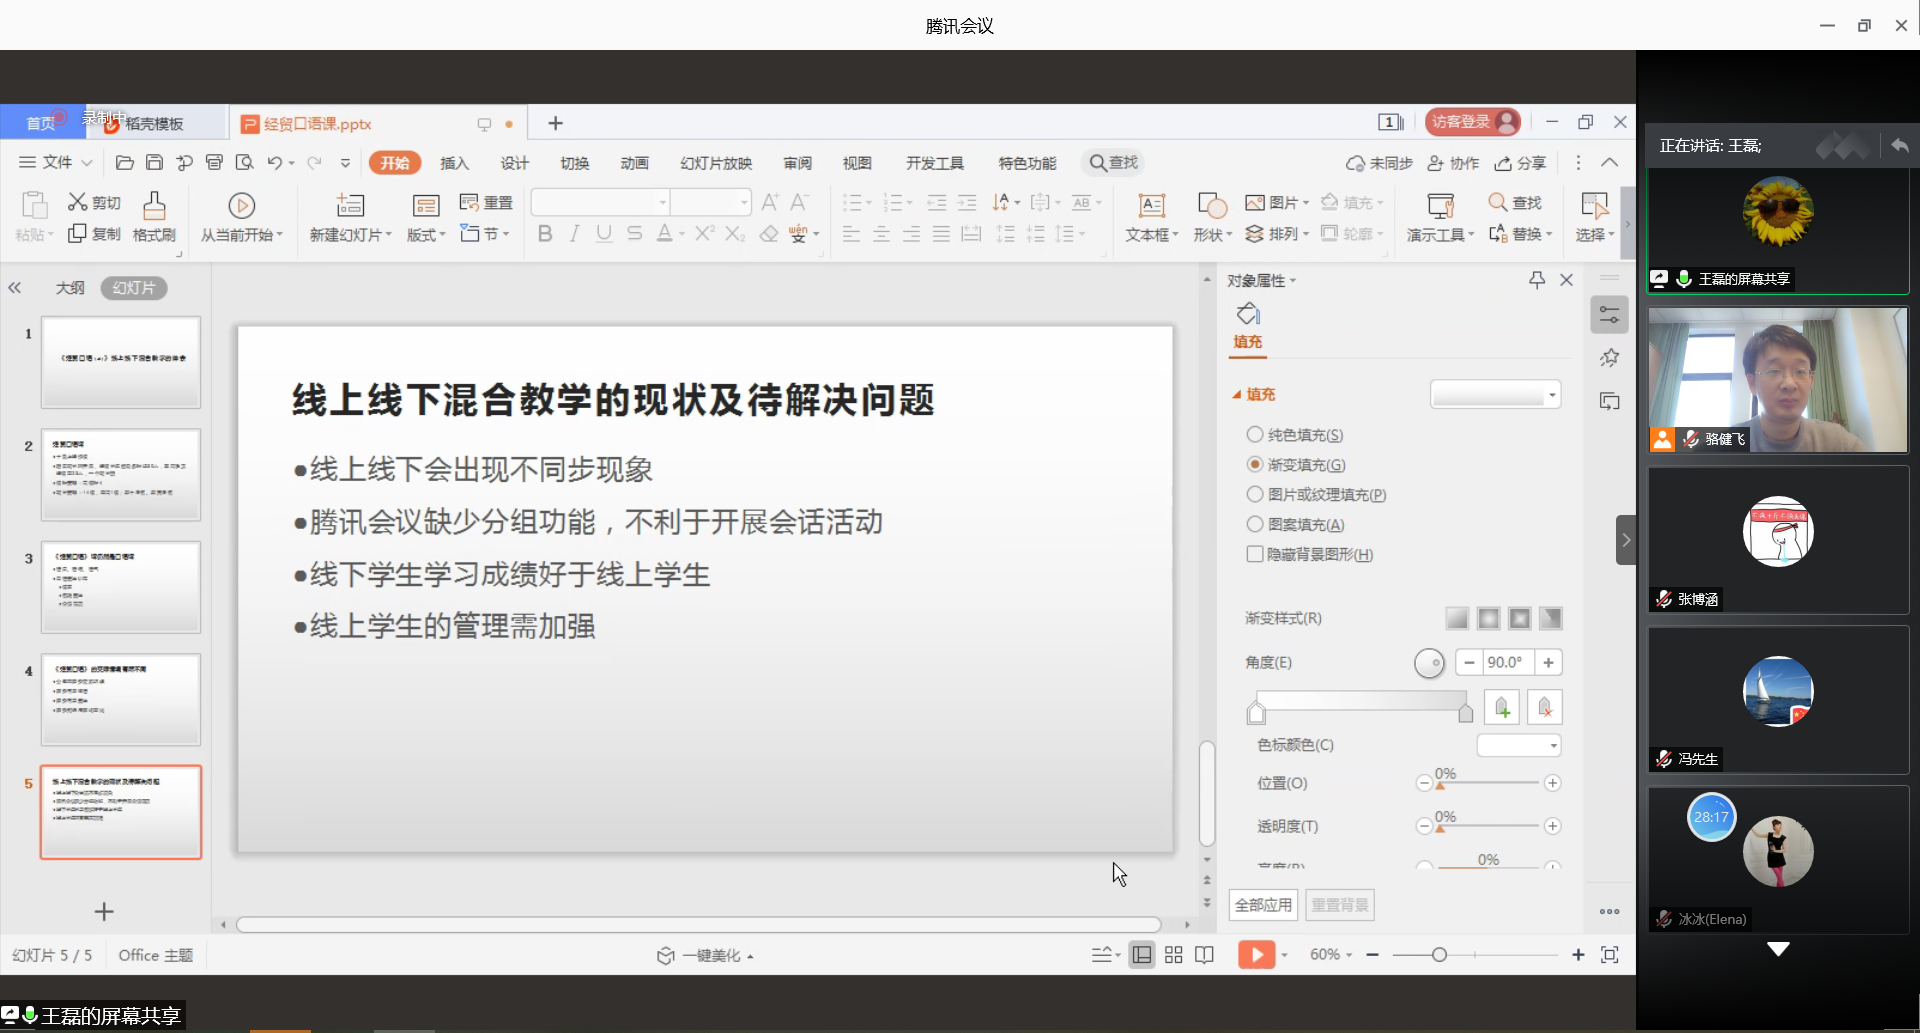Start slideshow from current slide icon
Screen dimensions: 1920x1033
pyautogui.click(x=241, y=206)
